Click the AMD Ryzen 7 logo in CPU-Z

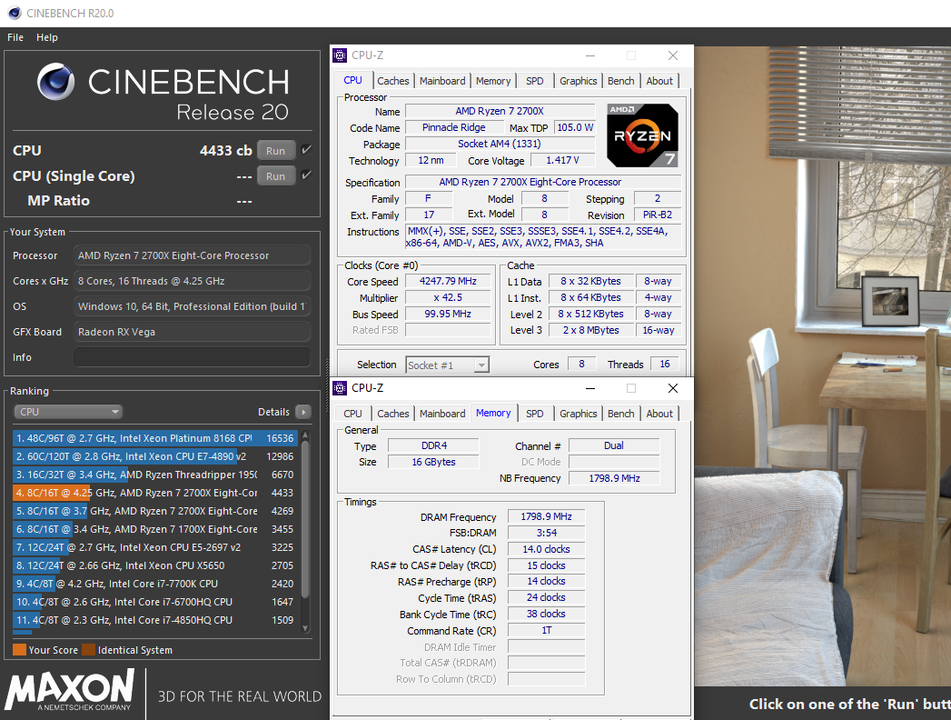(x=642, y=135)
